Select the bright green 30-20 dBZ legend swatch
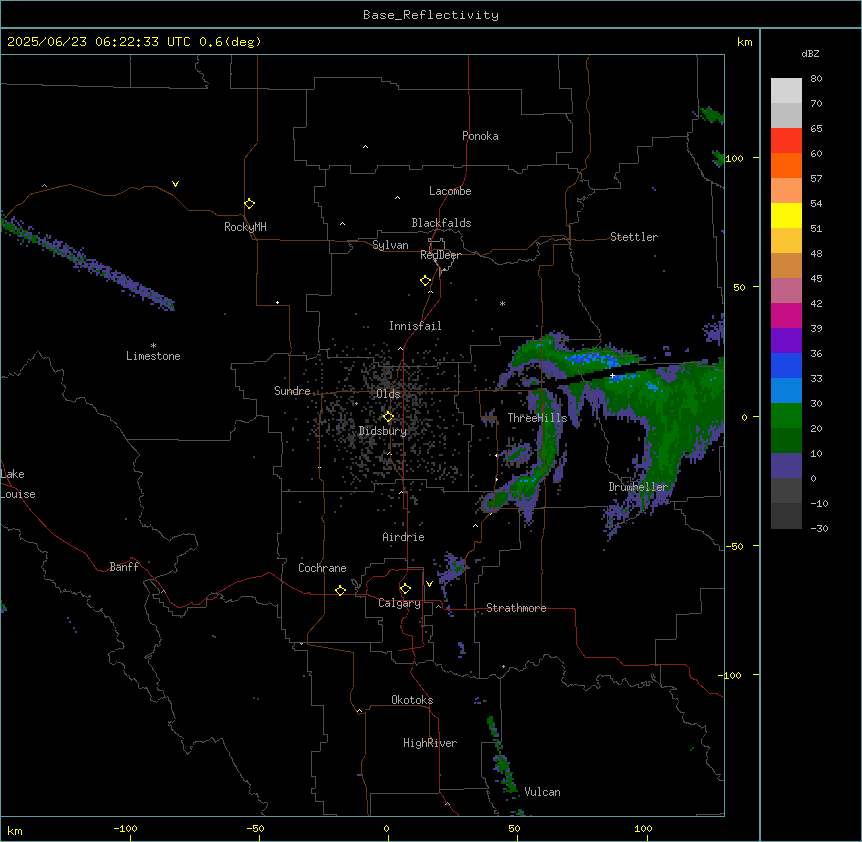Image resolution: width=862 pixels, height=842 pixels. (786, 416)
